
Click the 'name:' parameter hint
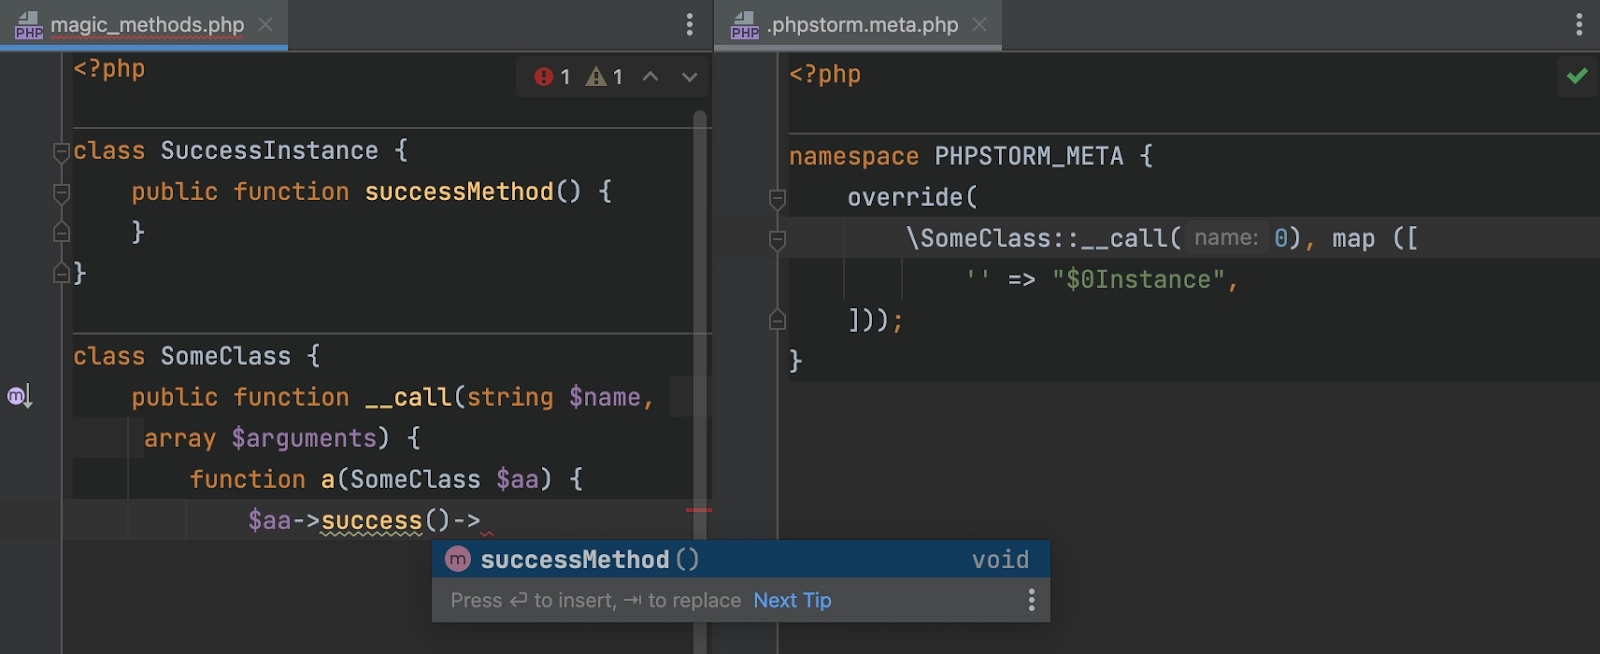click(x=1226, y=238)
